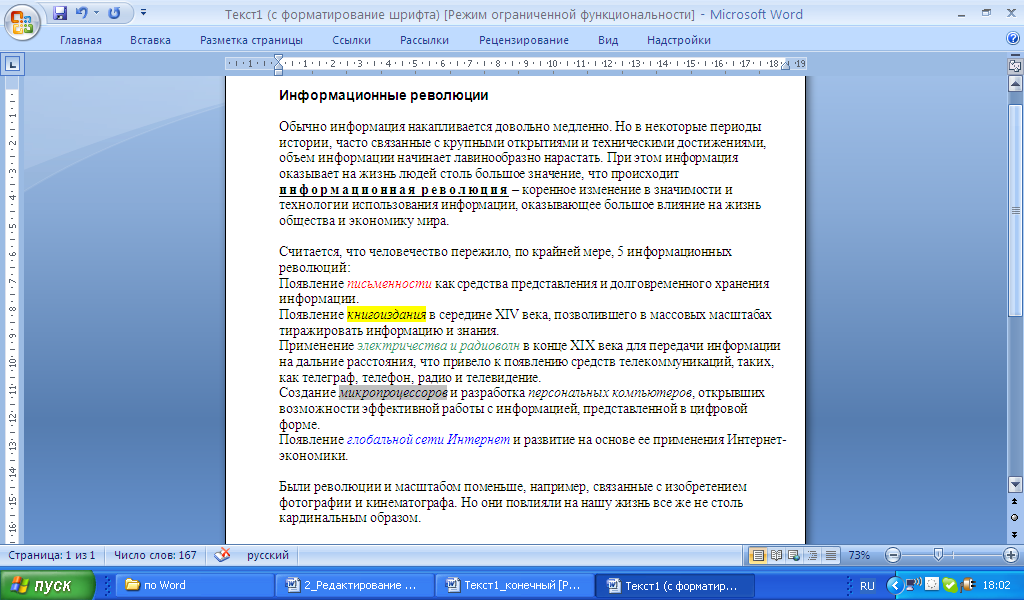Click the red word 'письменности'
1024x600 pixels.
pyautogui.click(x=389, y=283)
